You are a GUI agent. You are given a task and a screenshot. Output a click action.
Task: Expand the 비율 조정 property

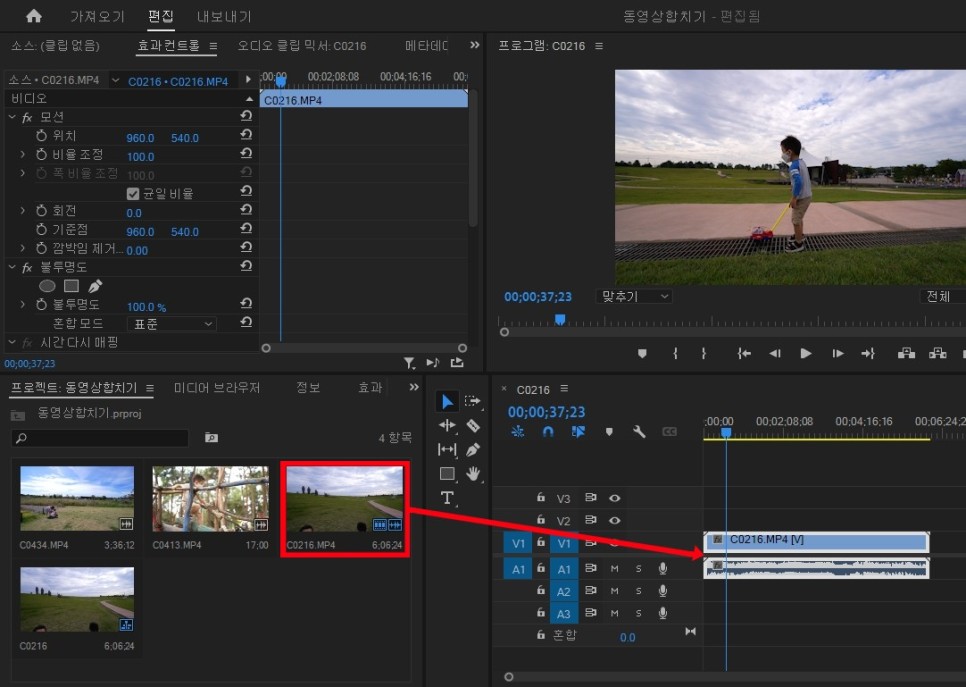(23, 154)
